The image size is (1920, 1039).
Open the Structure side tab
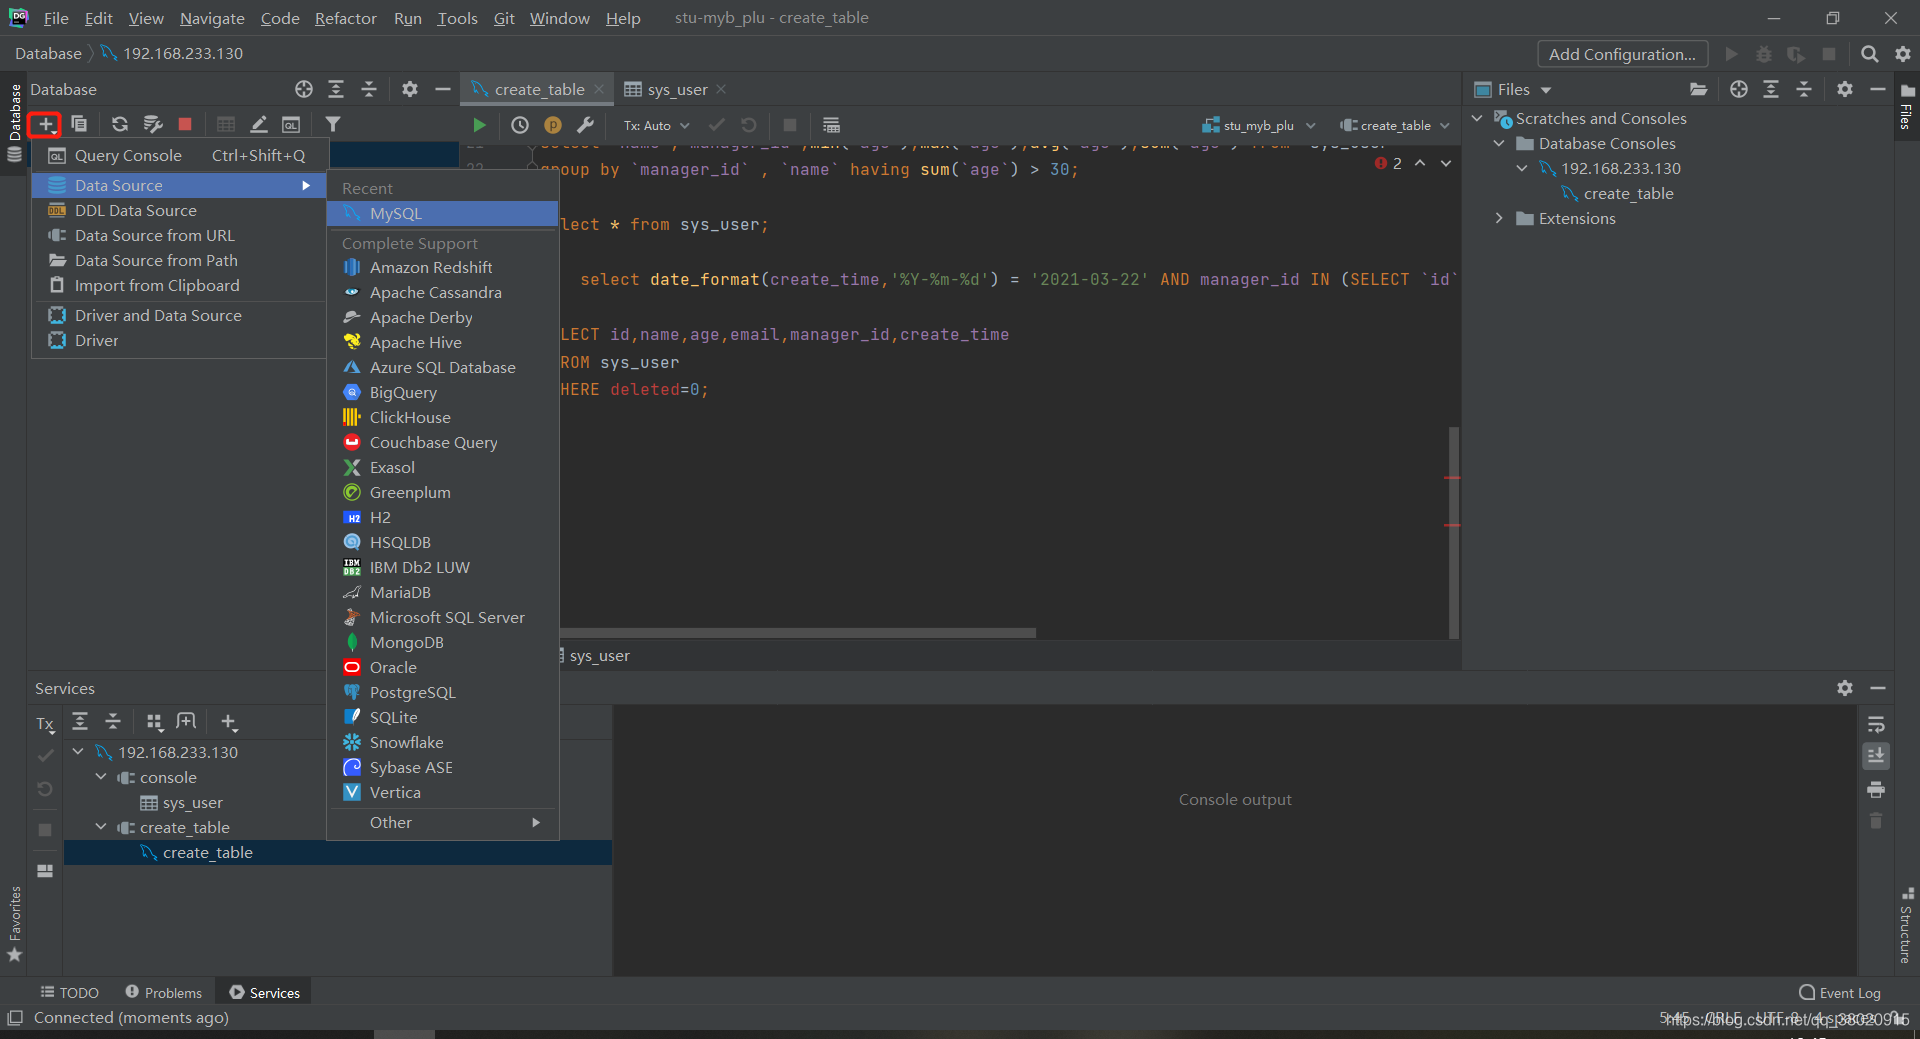tap(1906, 926)
